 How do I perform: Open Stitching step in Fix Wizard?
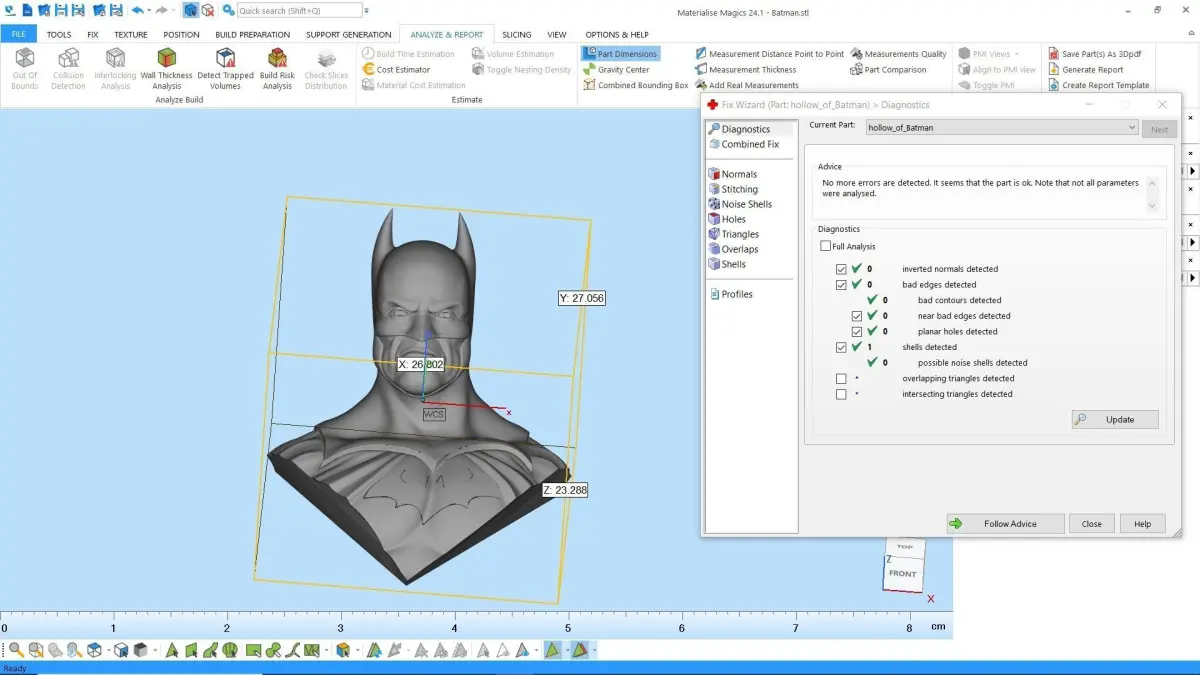[732, 189]
